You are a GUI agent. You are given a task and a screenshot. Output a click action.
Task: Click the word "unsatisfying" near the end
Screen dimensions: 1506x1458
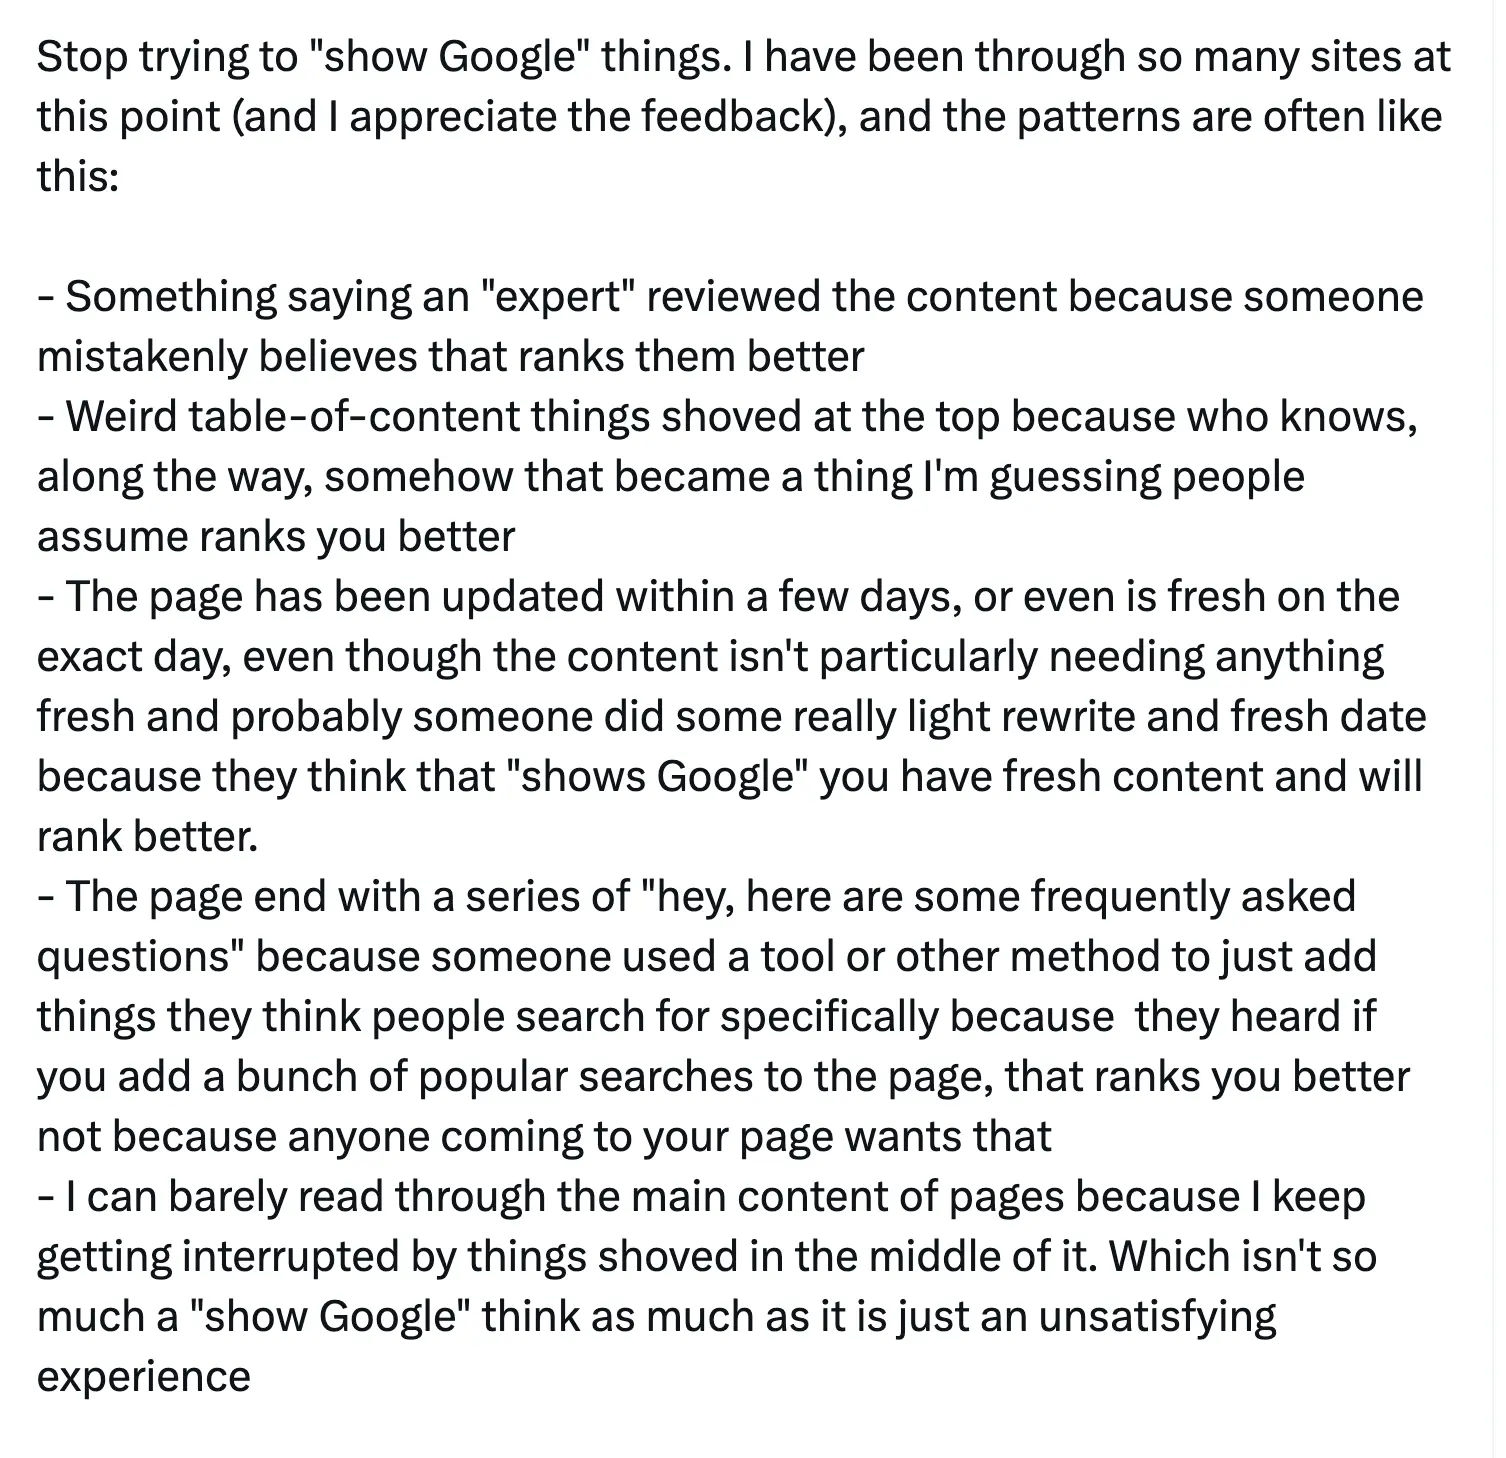point(1157,1317)
